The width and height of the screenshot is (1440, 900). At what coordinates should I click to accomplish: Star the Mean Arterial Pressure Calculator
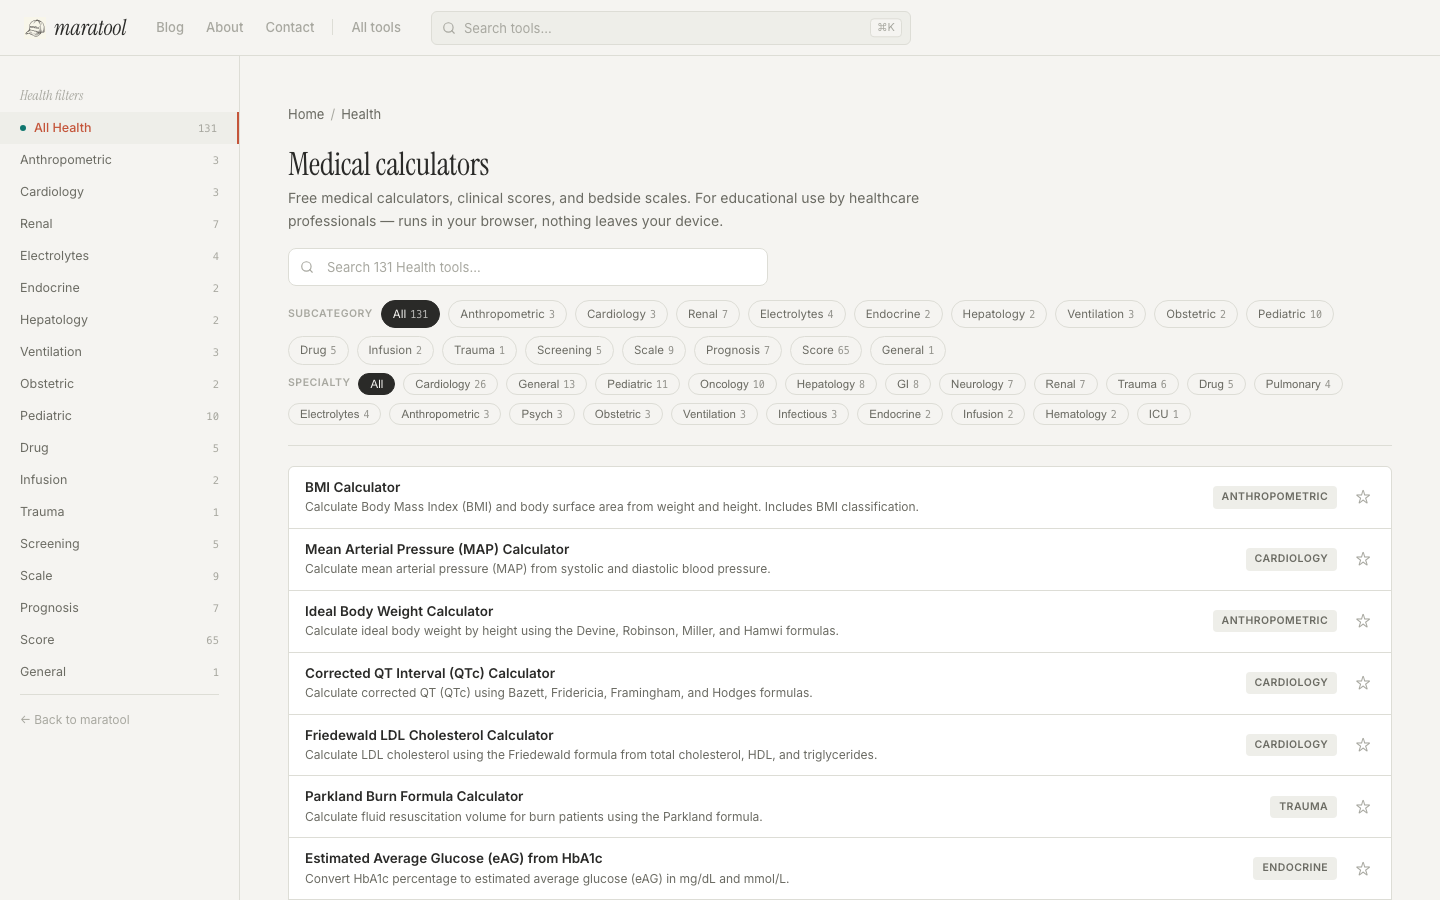(x=1363, y=559)
